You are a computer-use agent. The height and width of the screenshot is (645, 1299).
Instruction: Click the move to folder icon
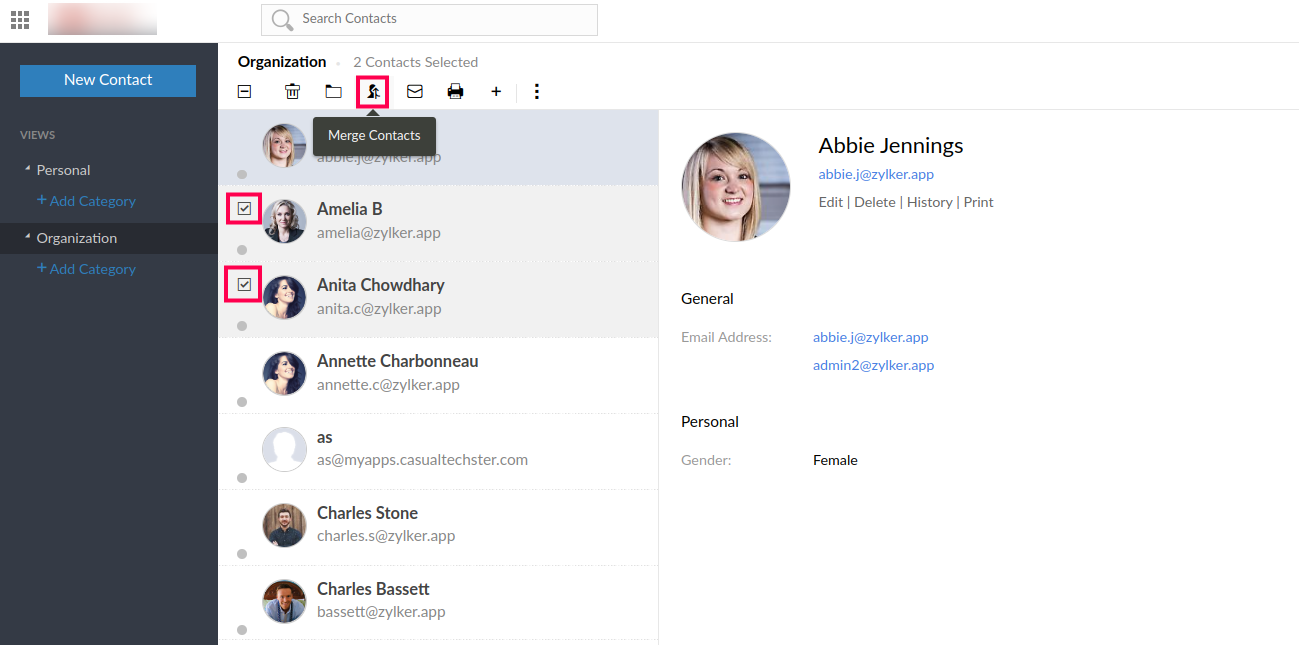[333, 92]
